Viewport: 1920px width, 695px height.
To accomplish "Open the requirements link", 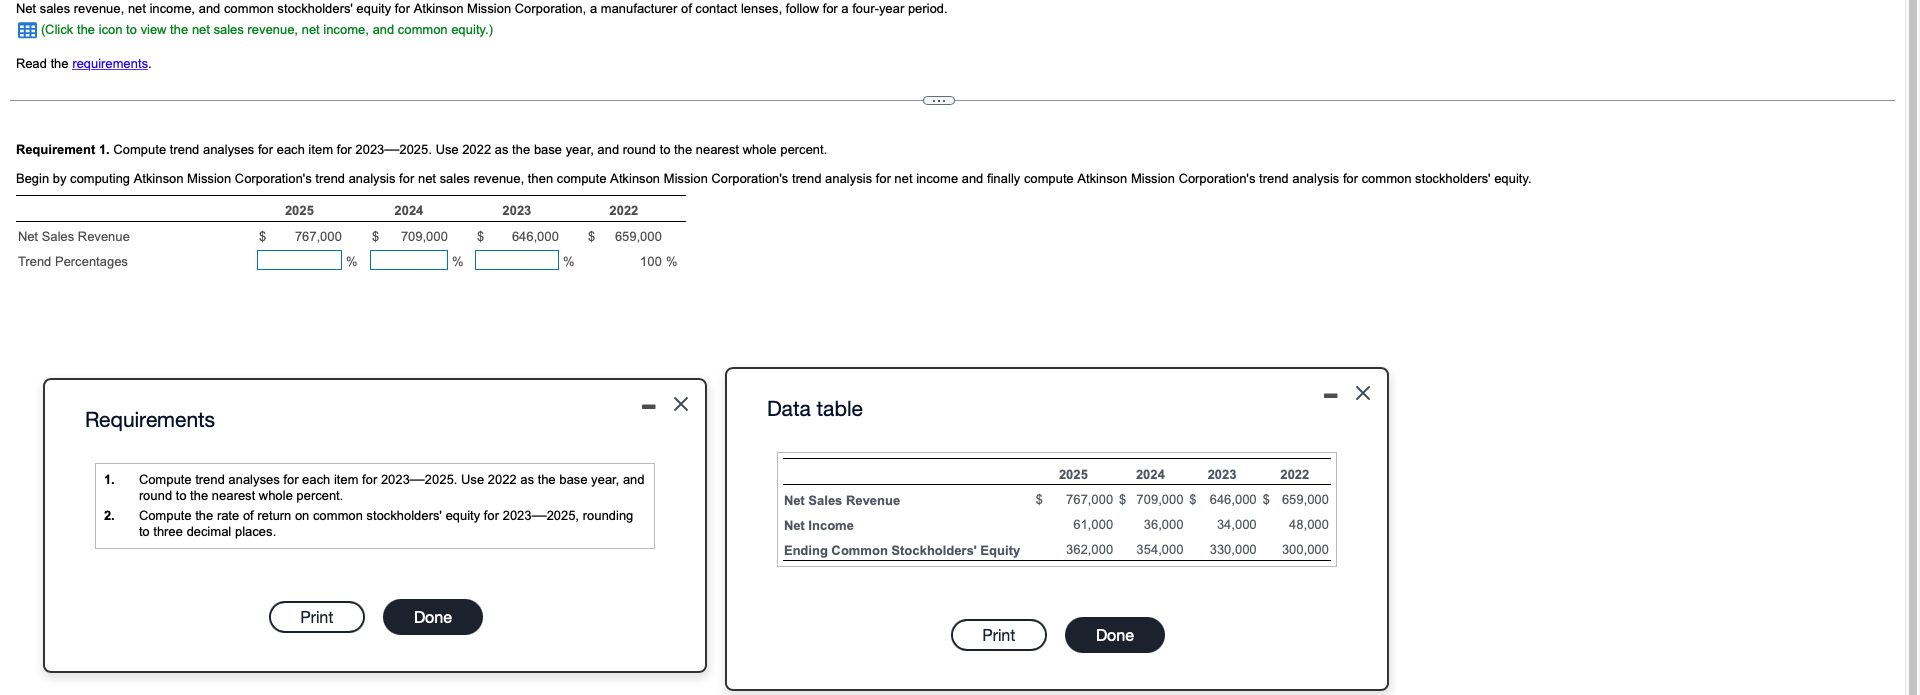I will point(110,64).
